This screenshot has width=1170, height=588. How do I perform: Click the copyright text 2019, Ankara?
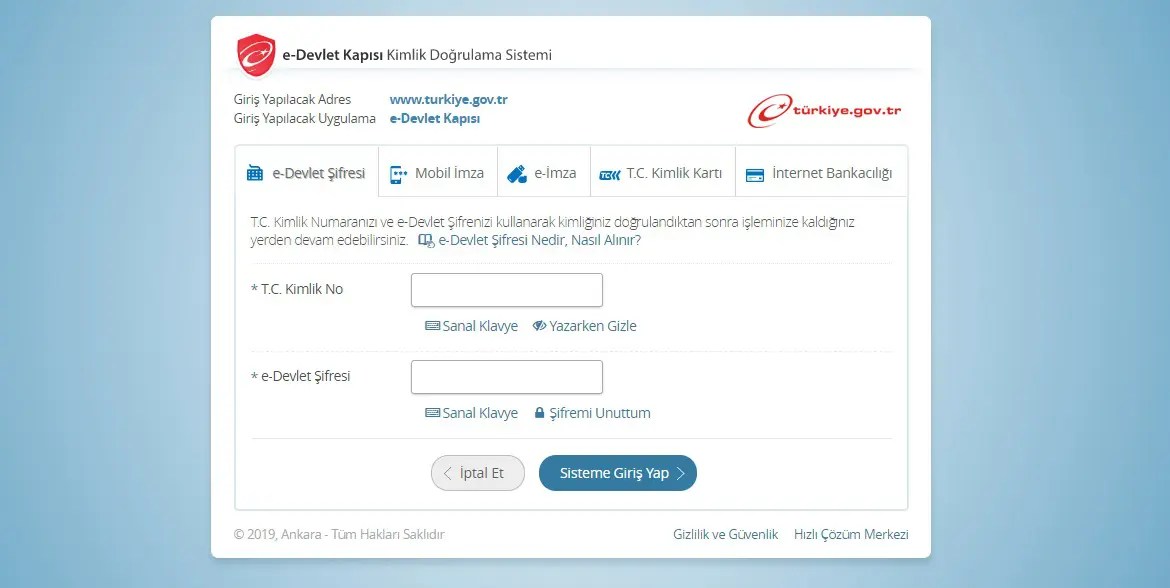pyautogui.click(x=339, y=534)
